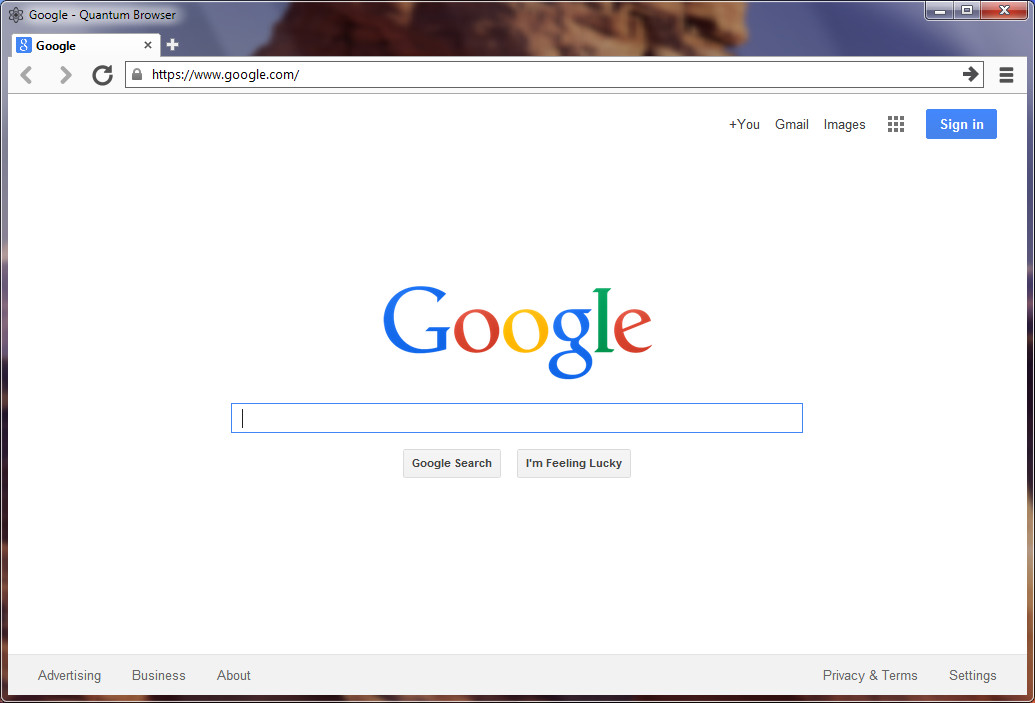
Task: Close the Google tab
Action: tap(148, 45)
